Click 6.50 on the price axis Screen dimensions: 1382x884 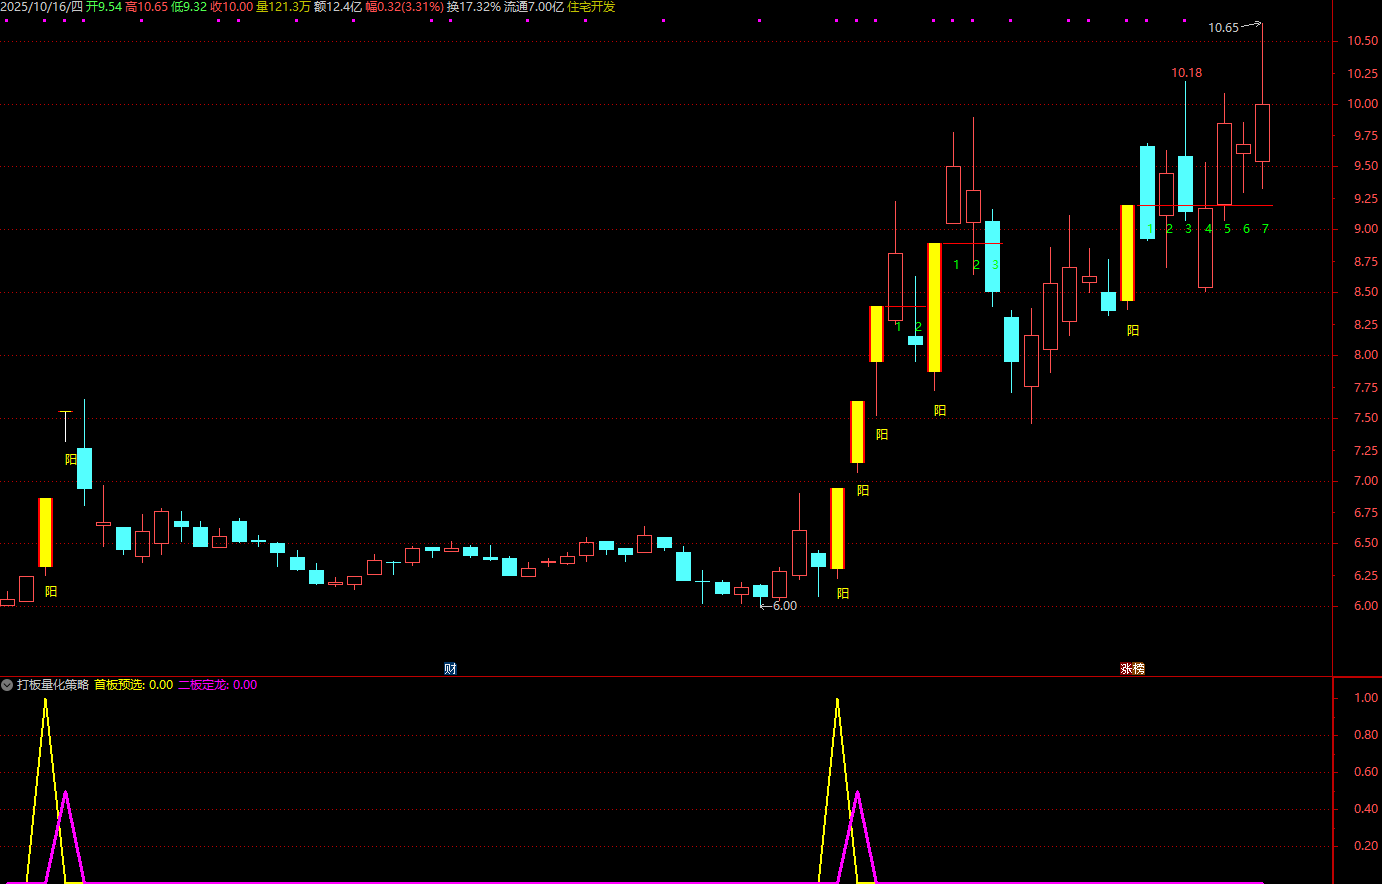(x=1365, y=543)
